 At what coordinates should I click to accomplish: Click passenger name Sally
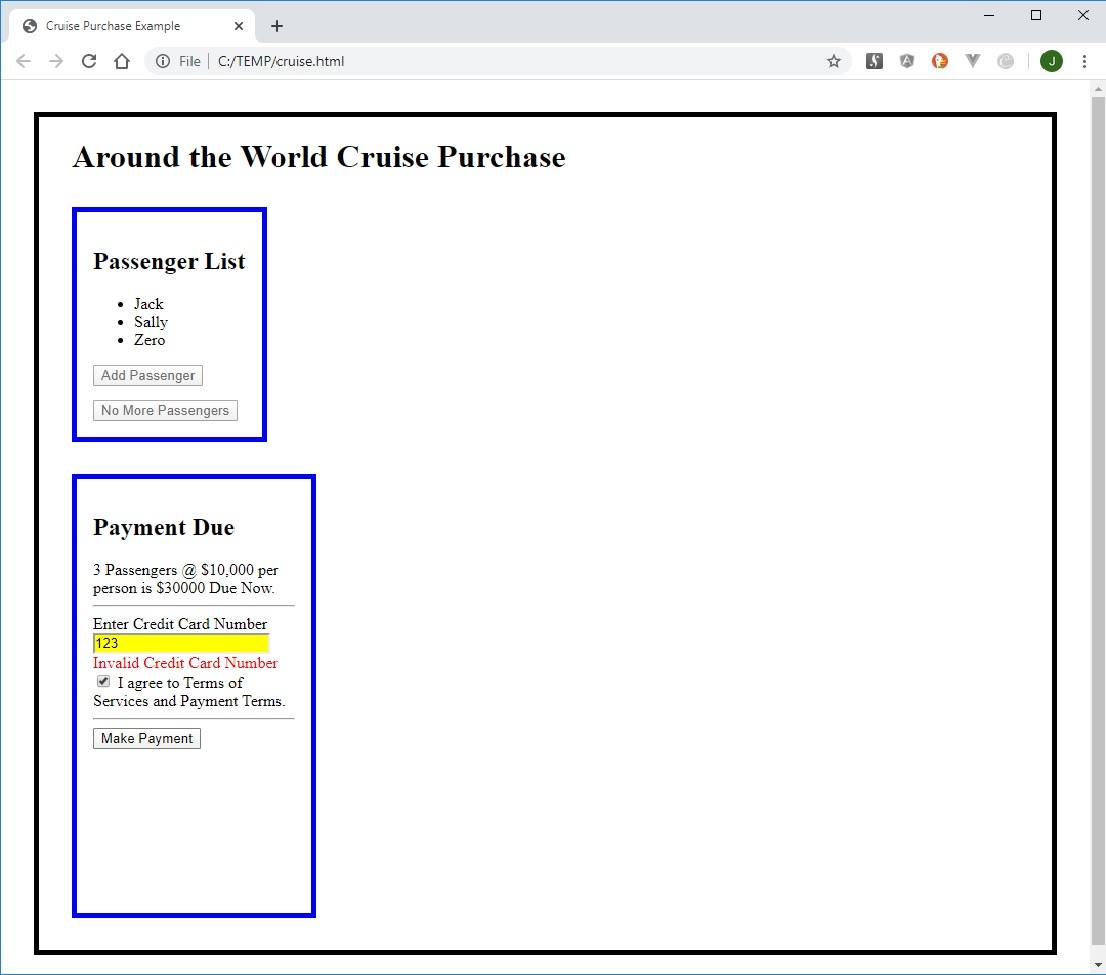pos(151,322)
